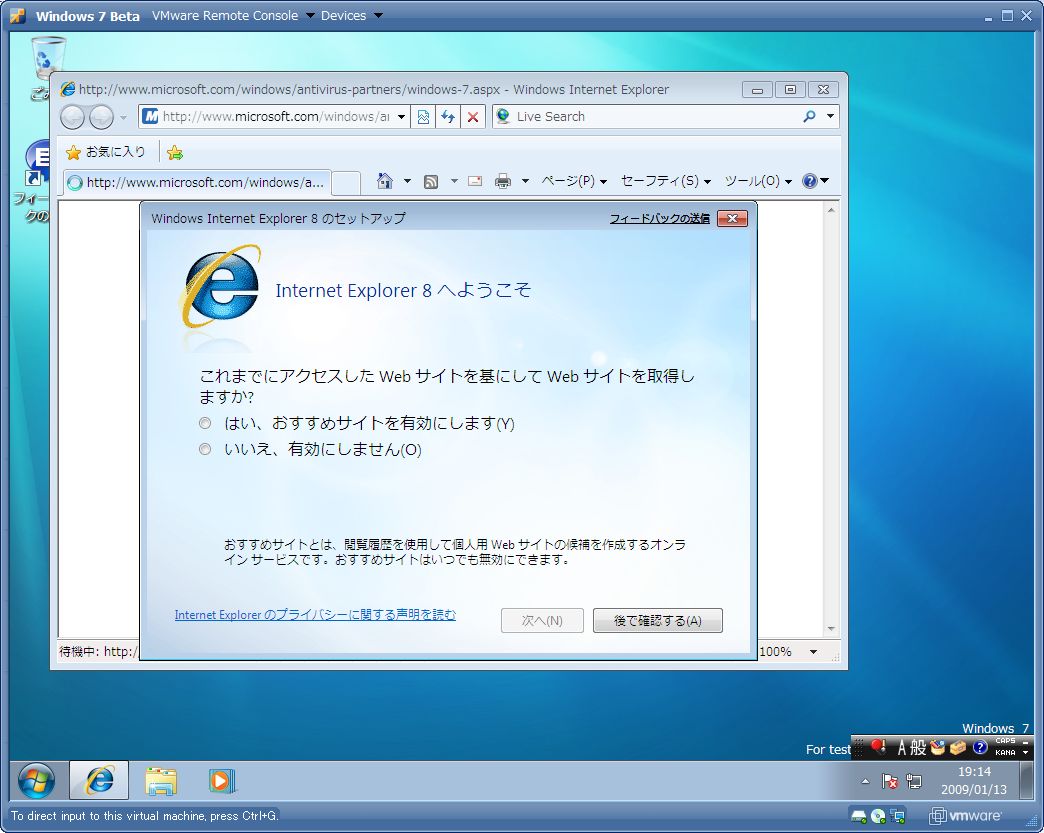Click the taskbar clock showing 19:14
Viewport: 1044px width, 833px height.
(x=973, y=780)
